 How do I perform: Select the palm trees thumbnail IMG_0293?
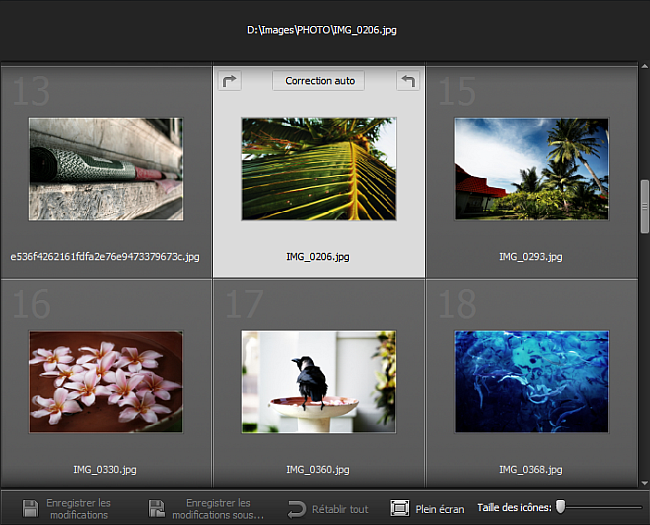(531, 169)
